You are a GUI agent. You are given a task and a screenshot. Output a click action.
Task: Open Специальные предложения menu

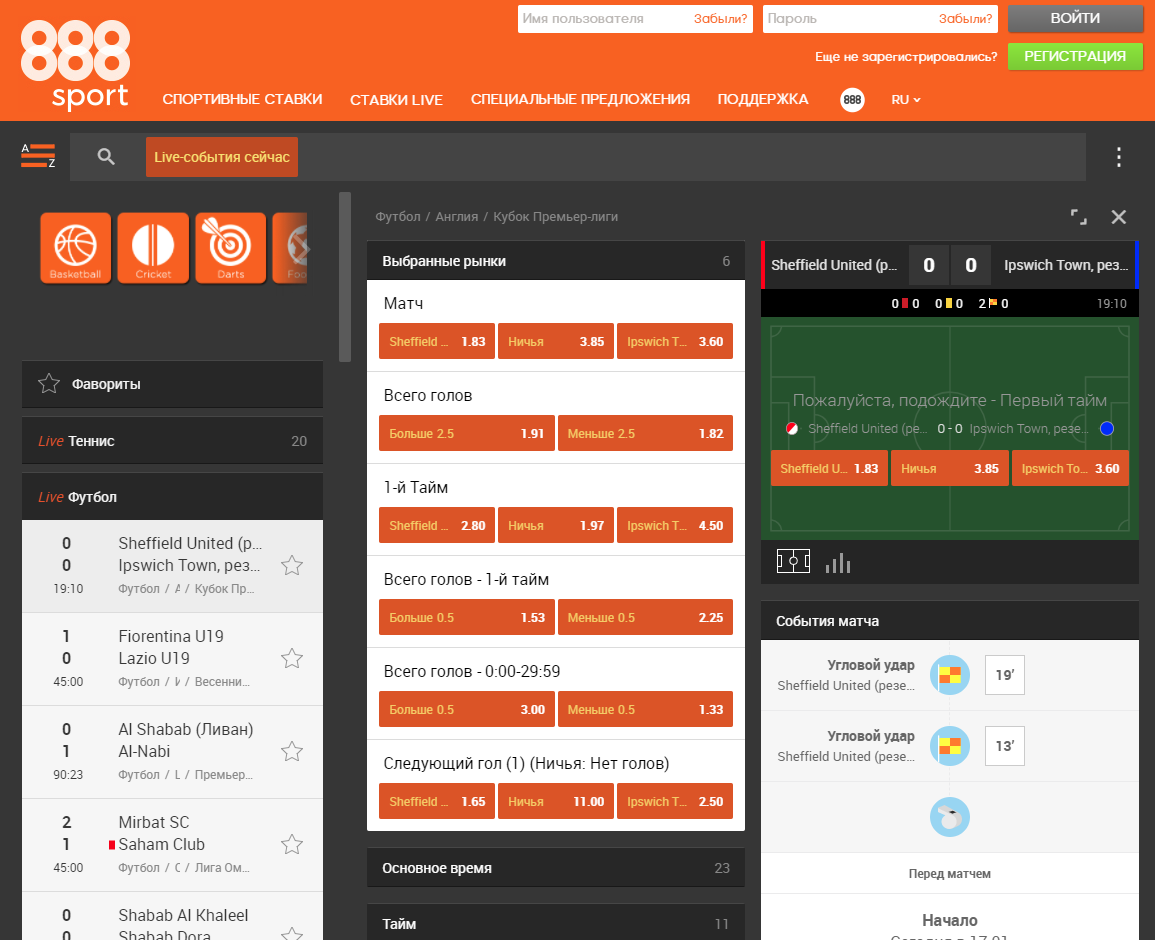tap(580, 99)
